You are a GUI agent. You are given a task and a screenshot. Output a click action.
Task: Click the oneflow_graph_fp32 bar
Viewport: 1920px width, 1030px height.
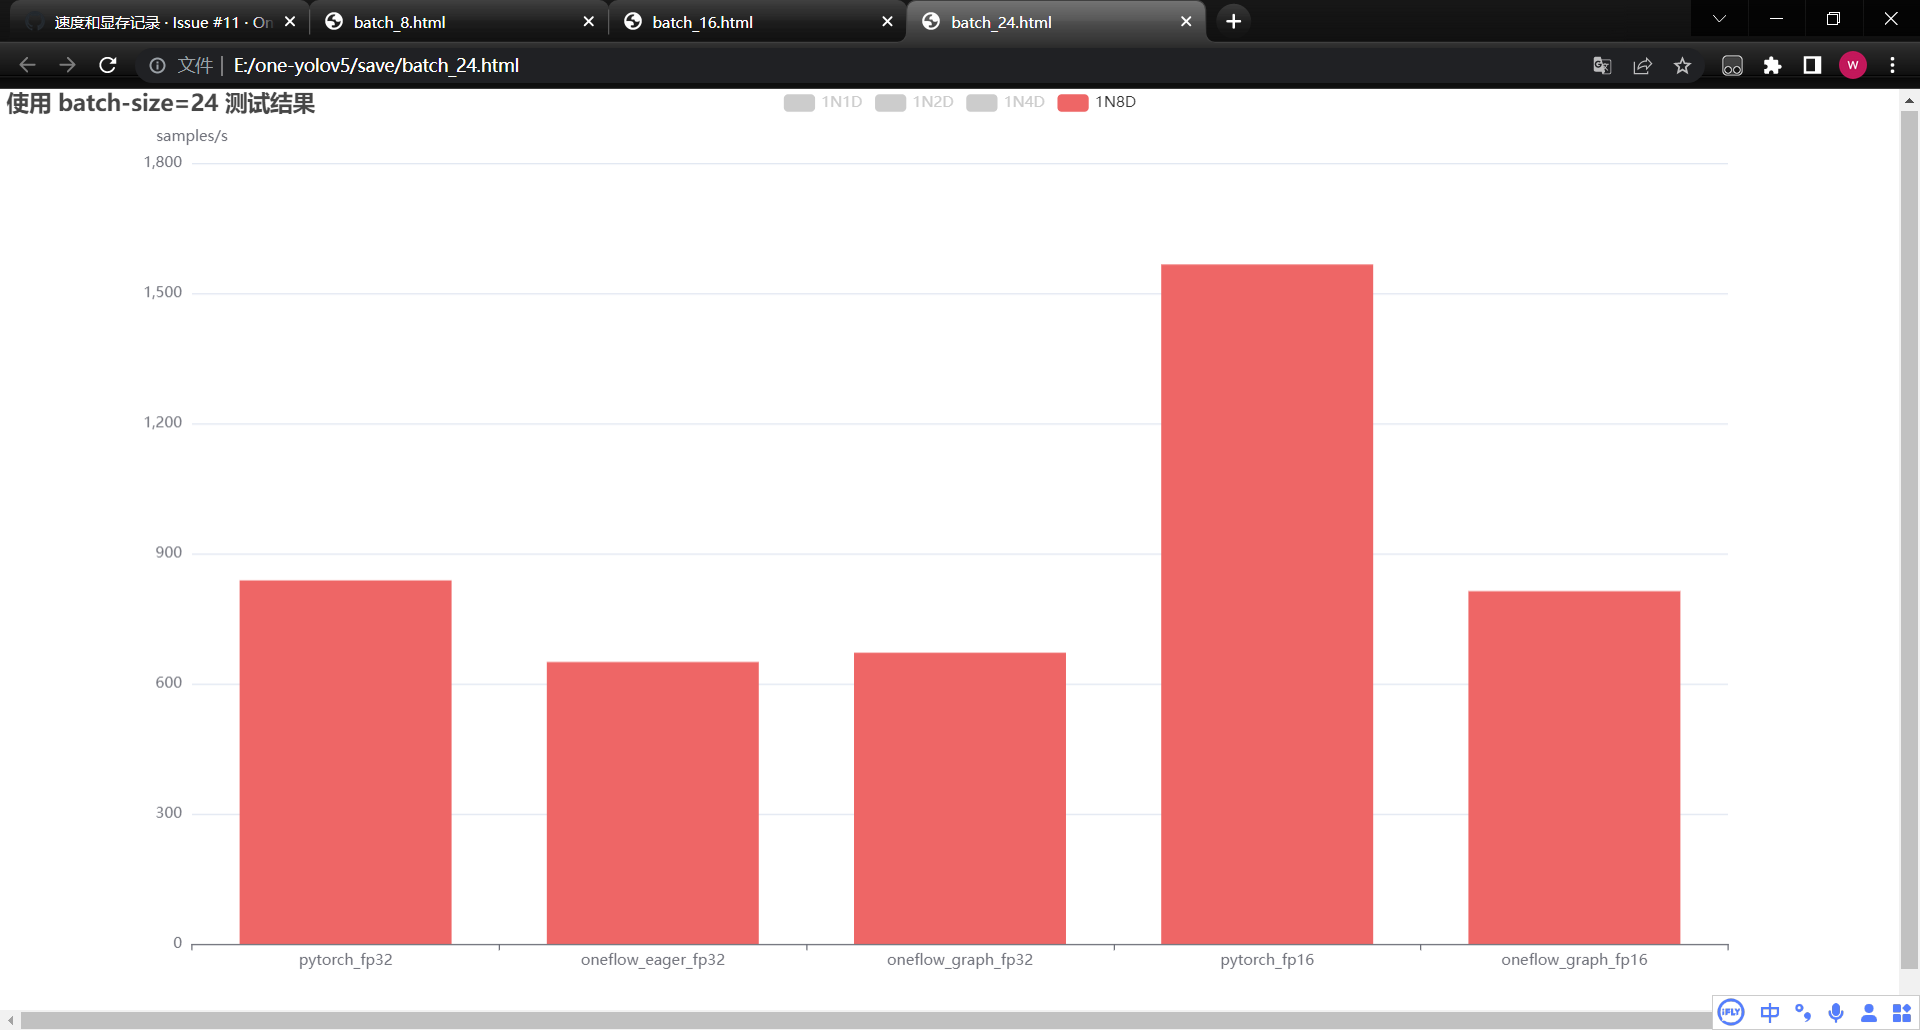(960, 798)
